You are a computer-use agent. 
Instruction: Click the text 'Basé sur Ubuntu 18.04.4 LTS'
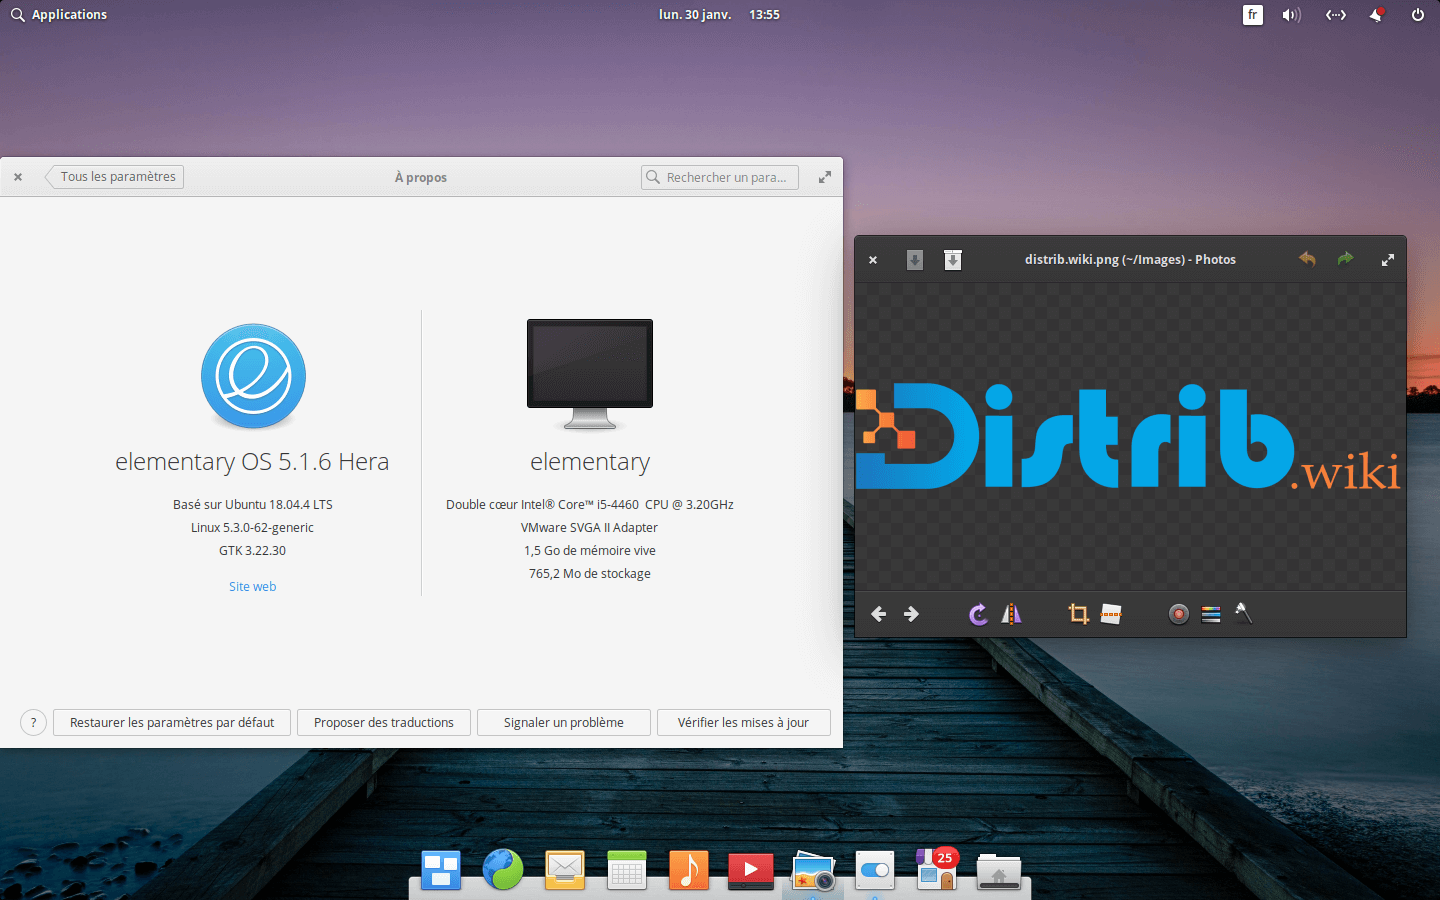[253, 505]
